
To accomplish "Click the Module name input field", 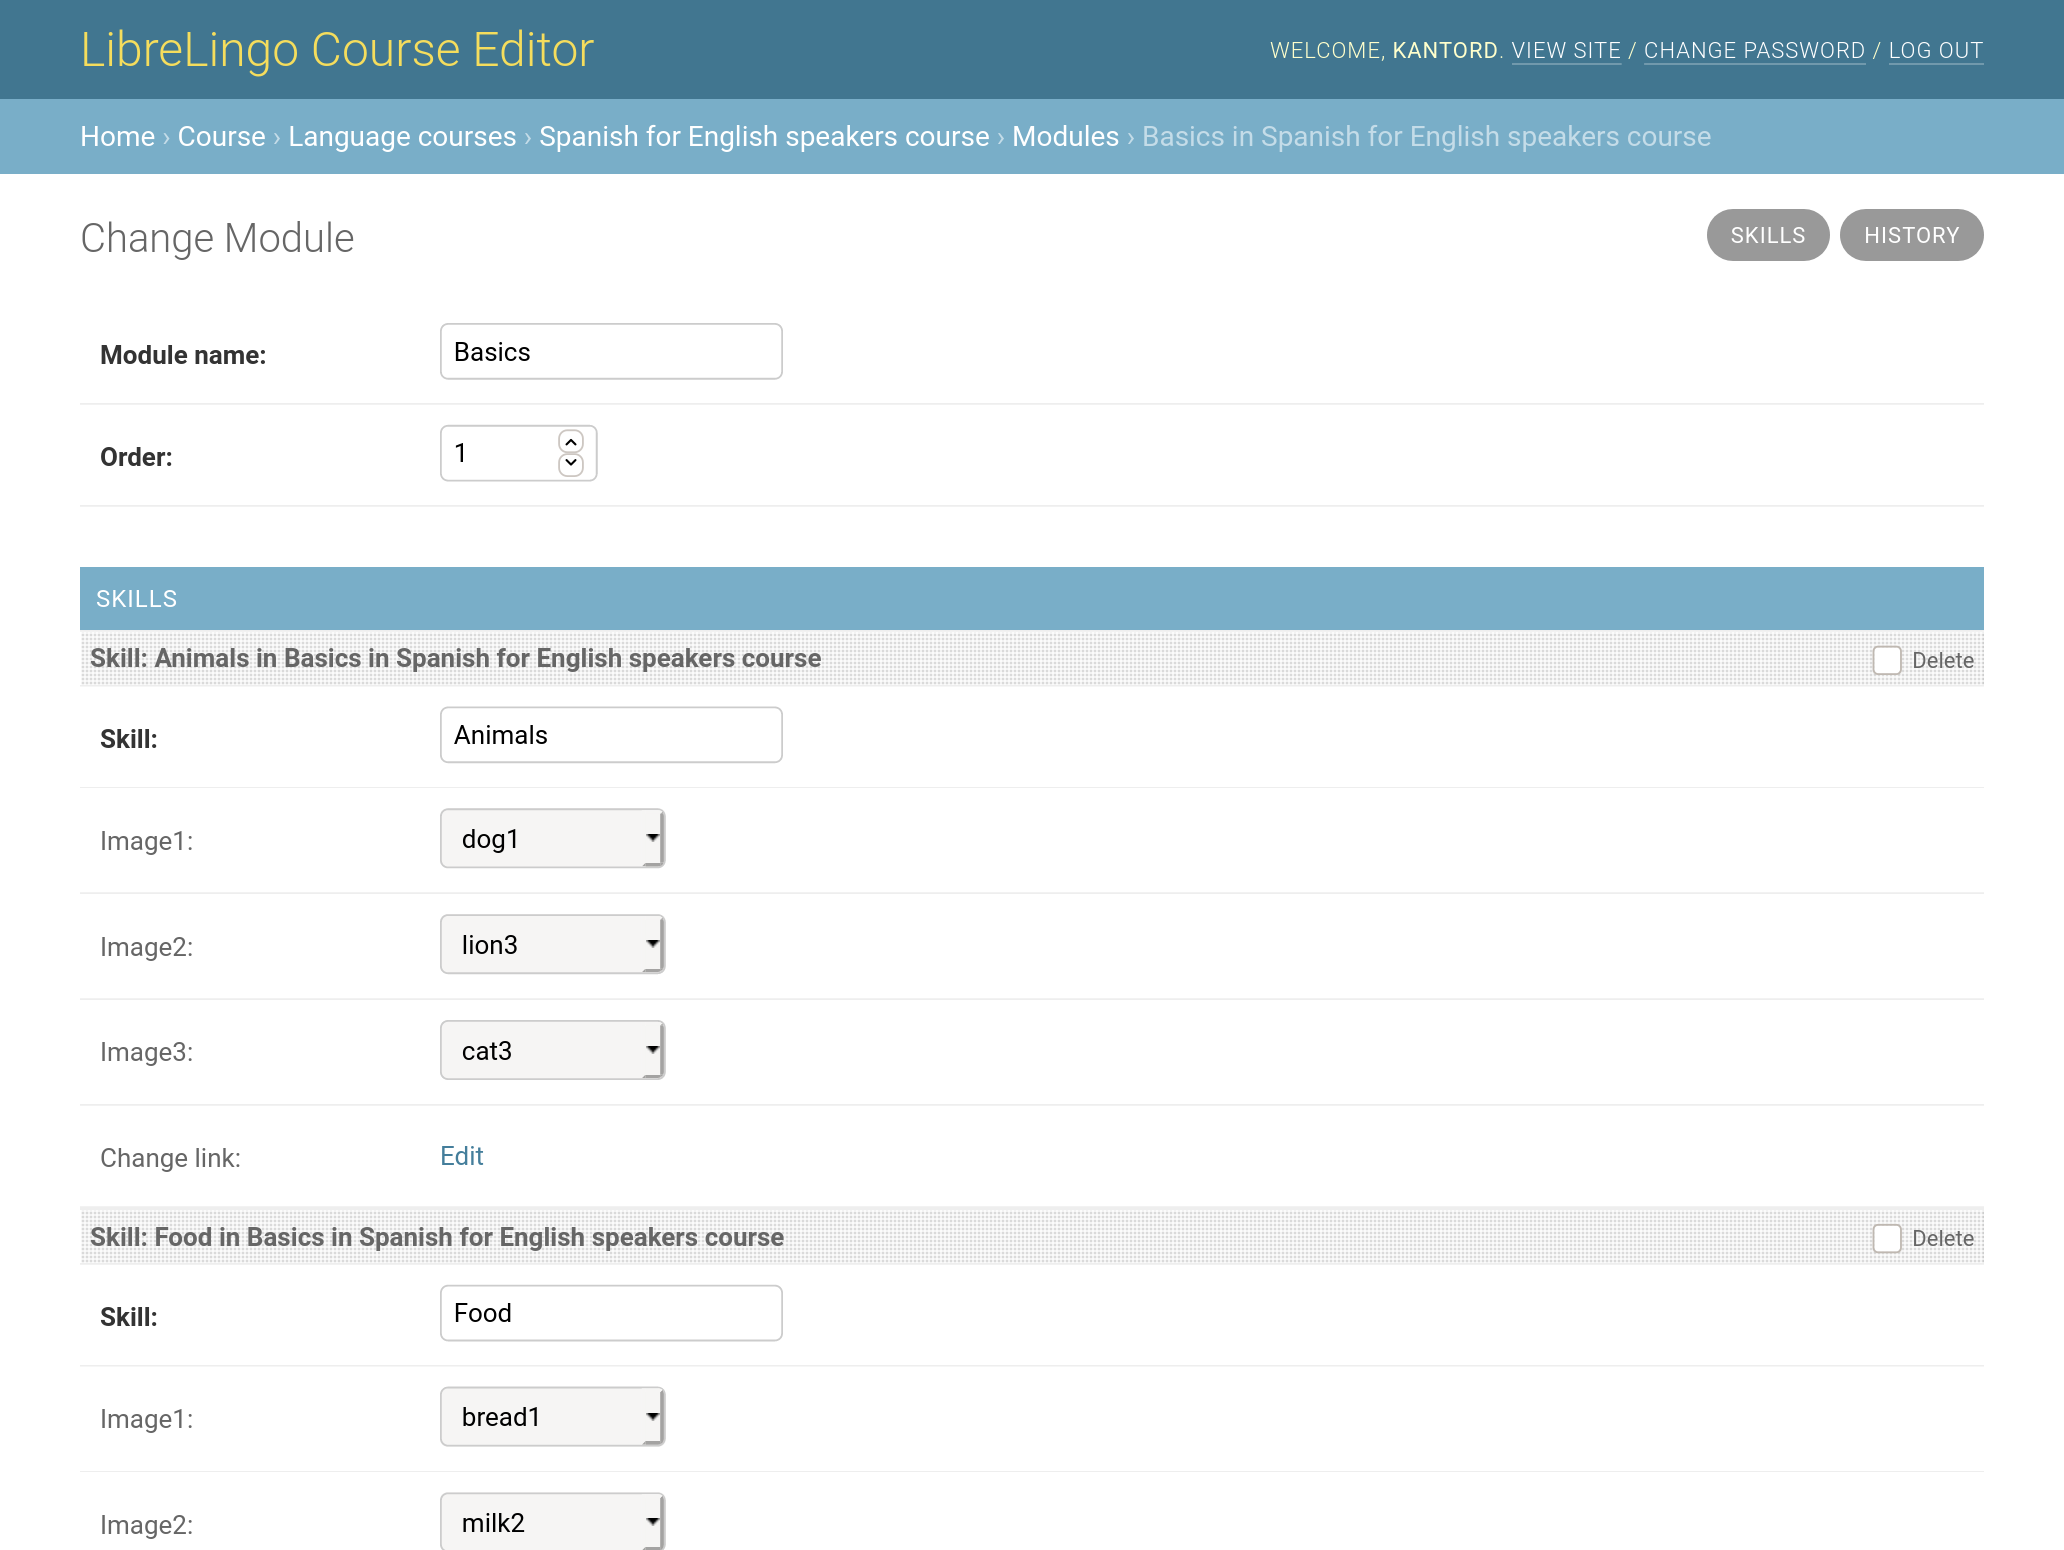I will pyautogui.click(x=611, y=352).
